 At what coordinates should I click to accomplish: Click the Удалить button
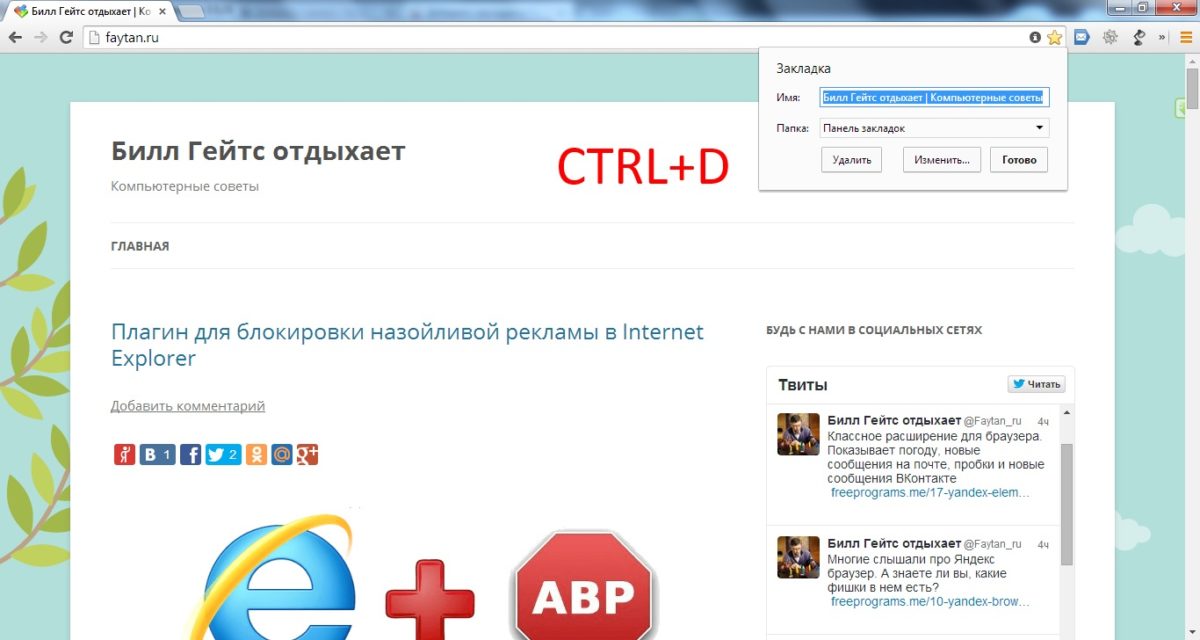[x=852, y=160]
